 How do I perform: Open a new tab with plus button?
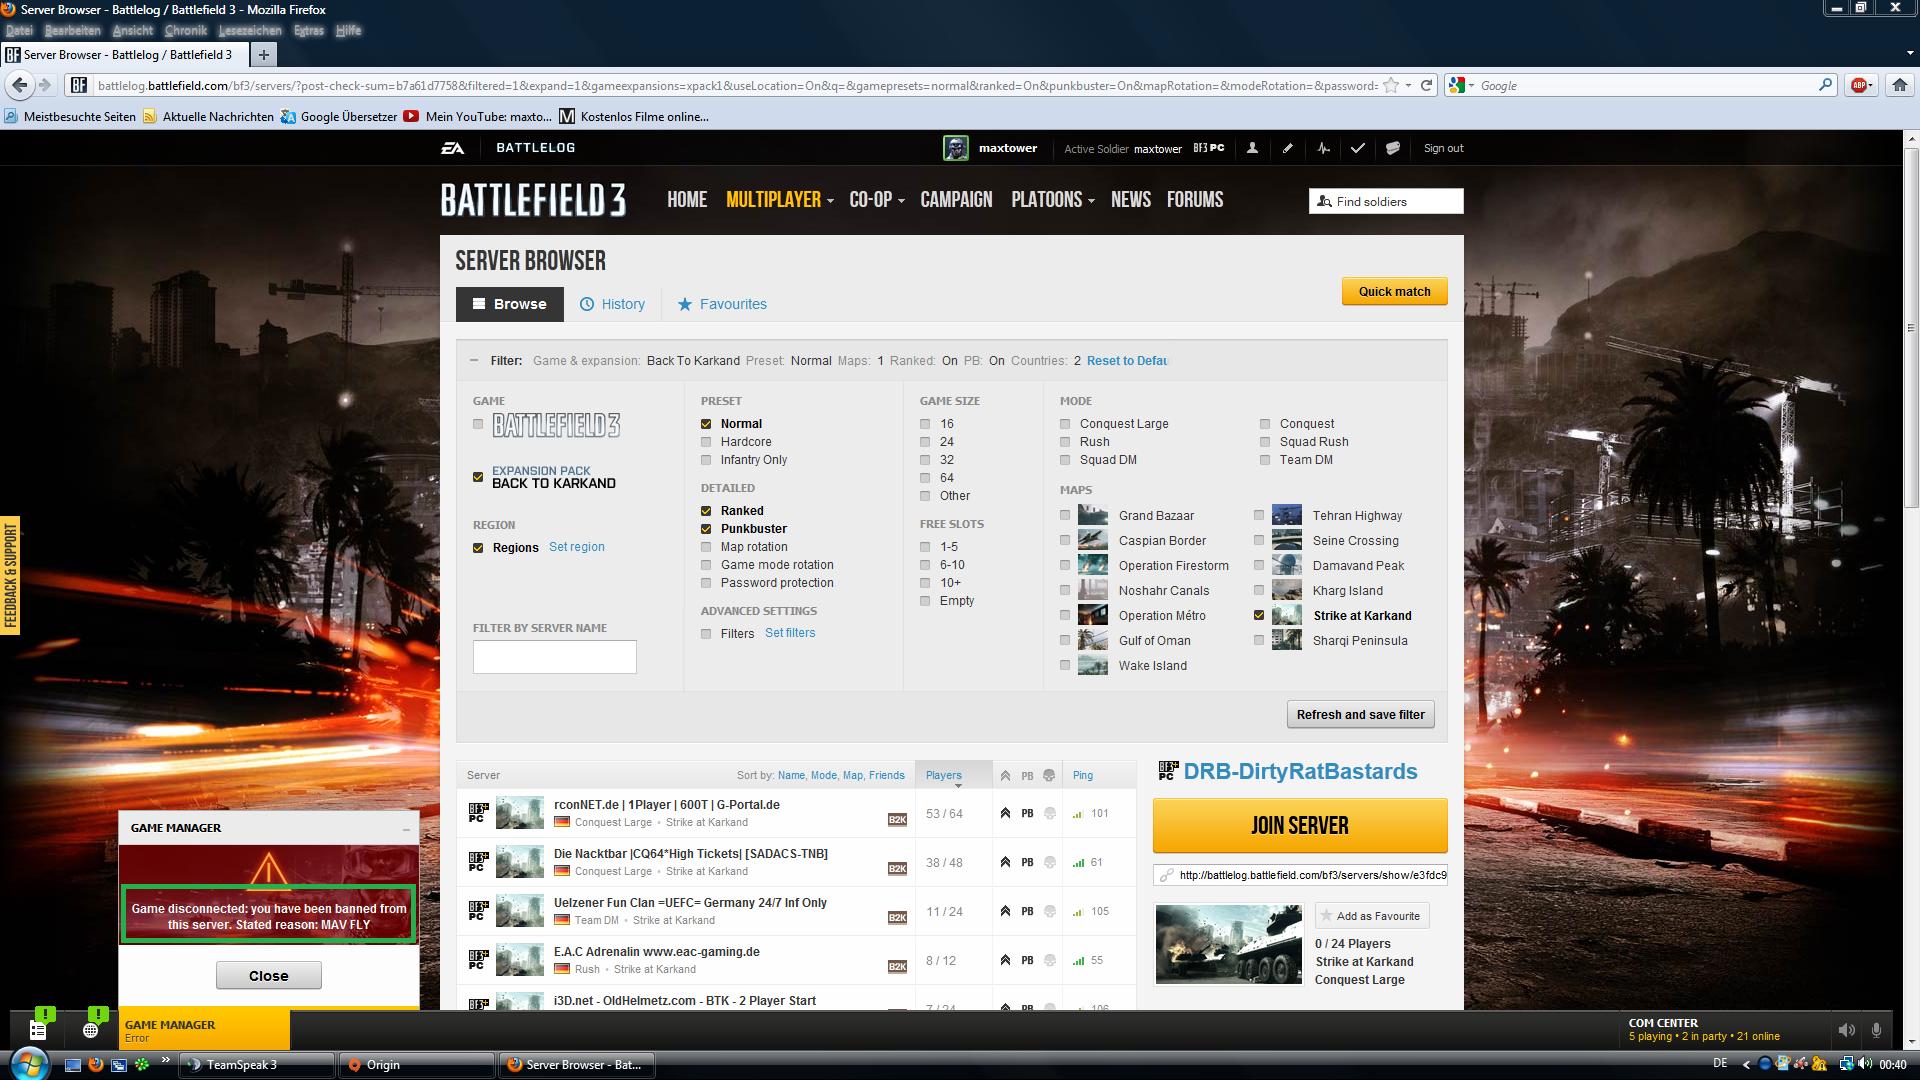click(x=263, y=55)
